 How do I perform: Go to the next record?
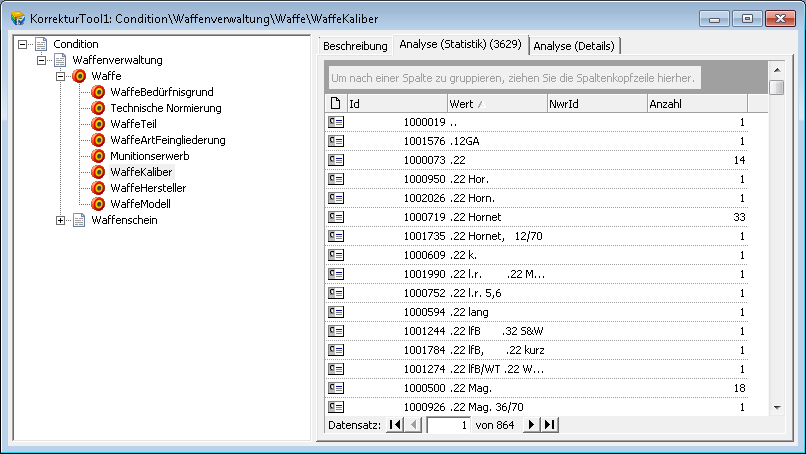click(x=532, y=425)
